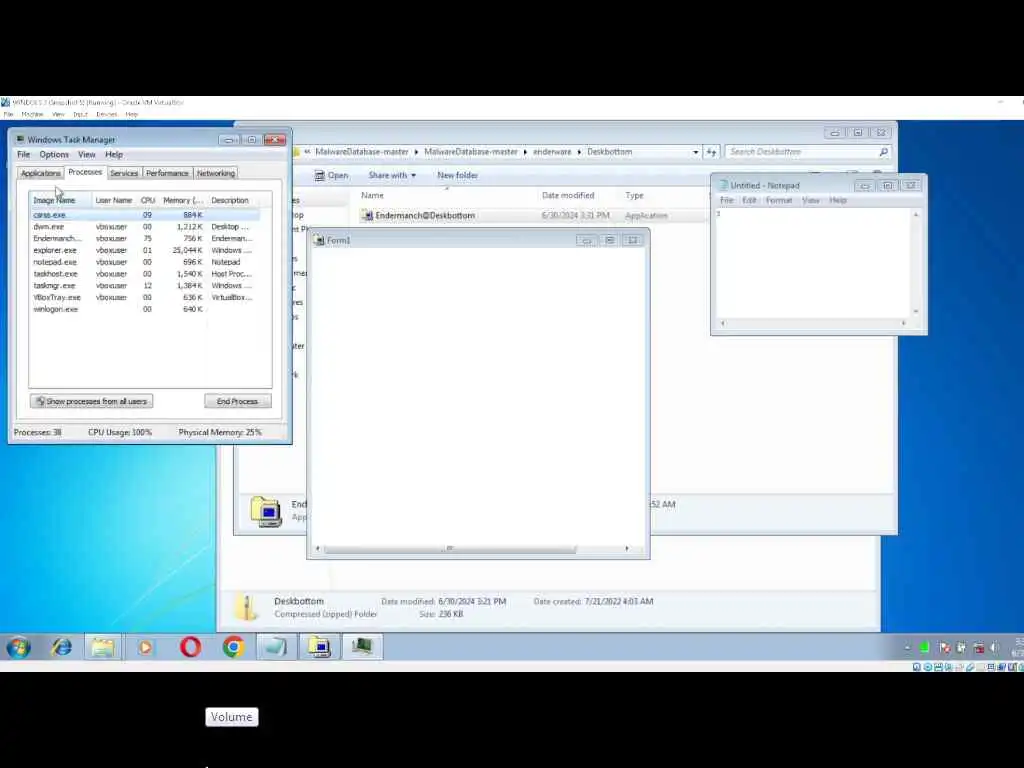Click the Notepad title bar icon
This screenshot has height=768, width=1024.
click(723, 185)
